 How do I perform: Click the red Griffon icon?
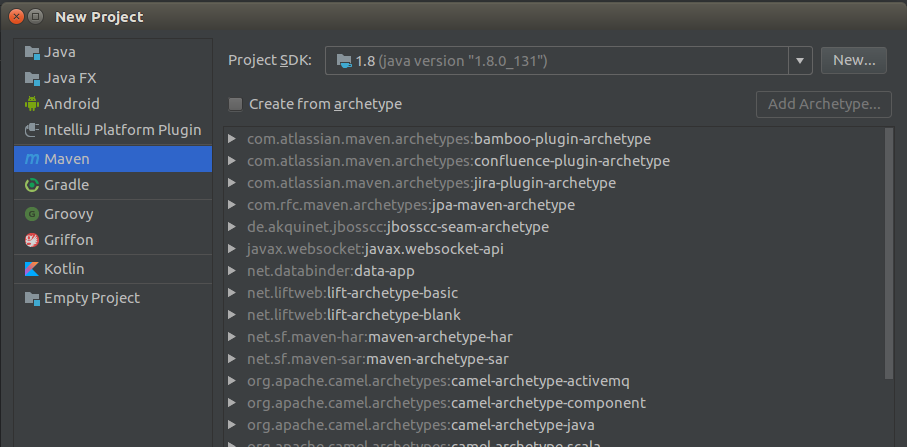[x=32, y=240]
